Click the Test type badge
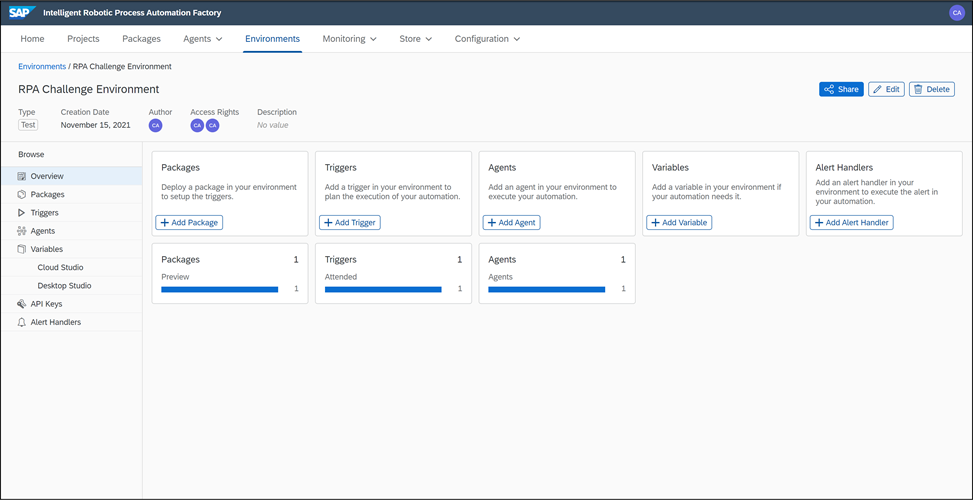This screenshot has width=973, height=500. click(28, 125)
